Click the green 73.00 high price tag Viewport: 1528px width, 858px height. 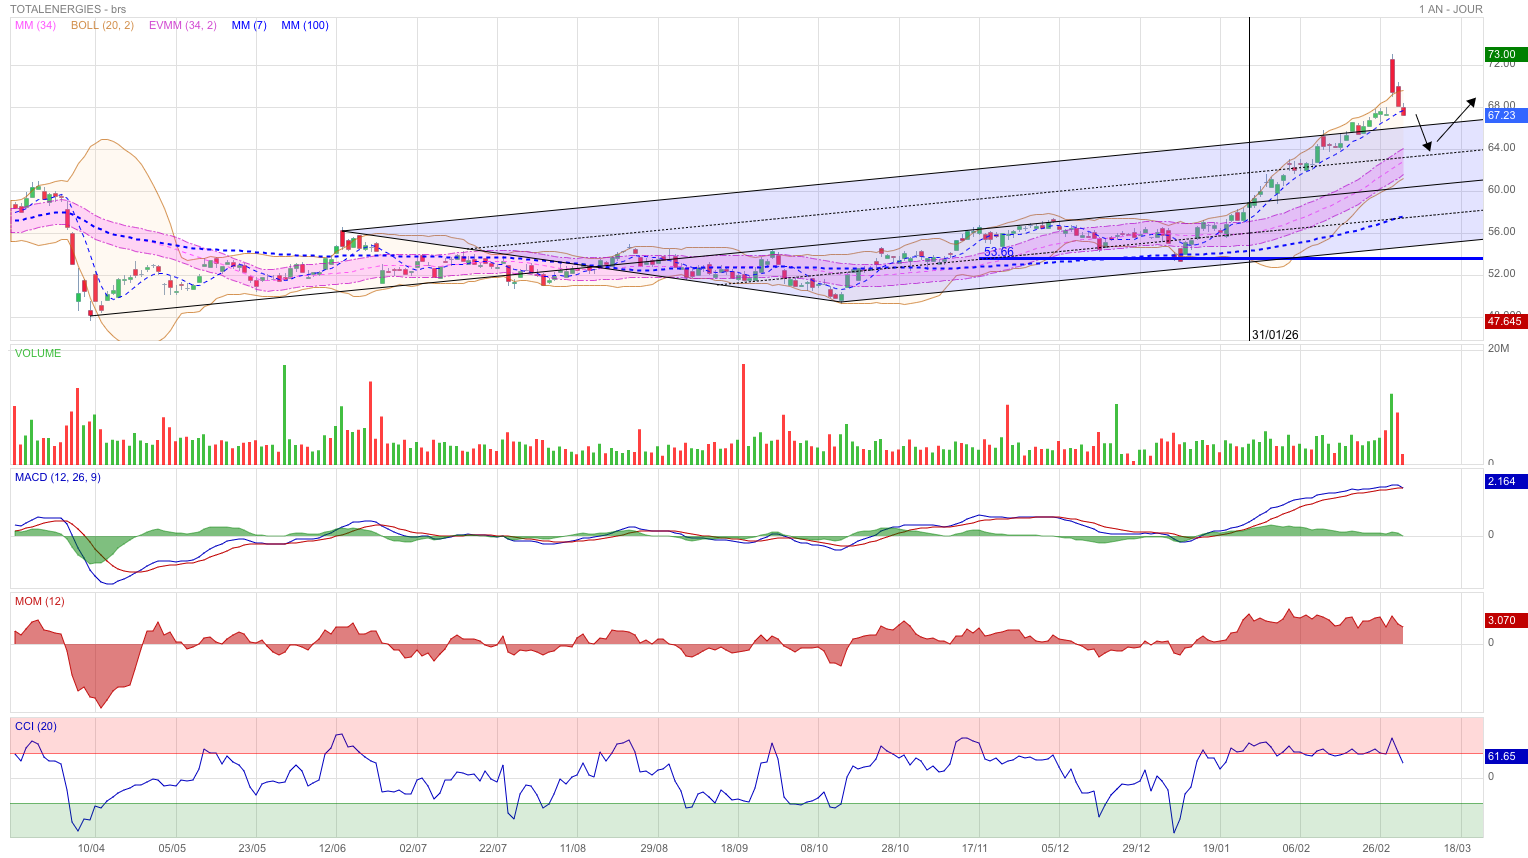point(1503,55)
